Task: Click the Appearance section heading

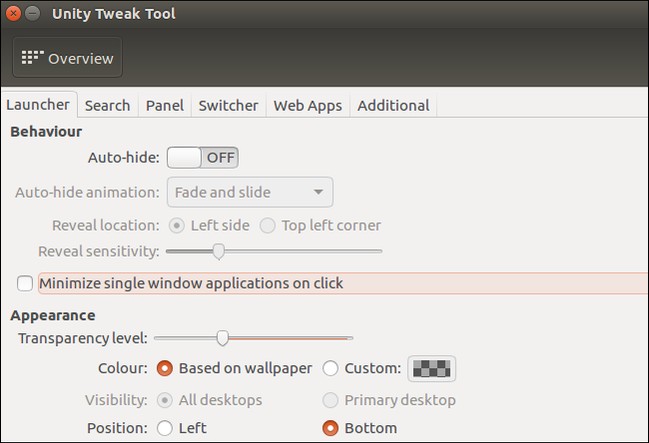Action: [x=53, y=315]
